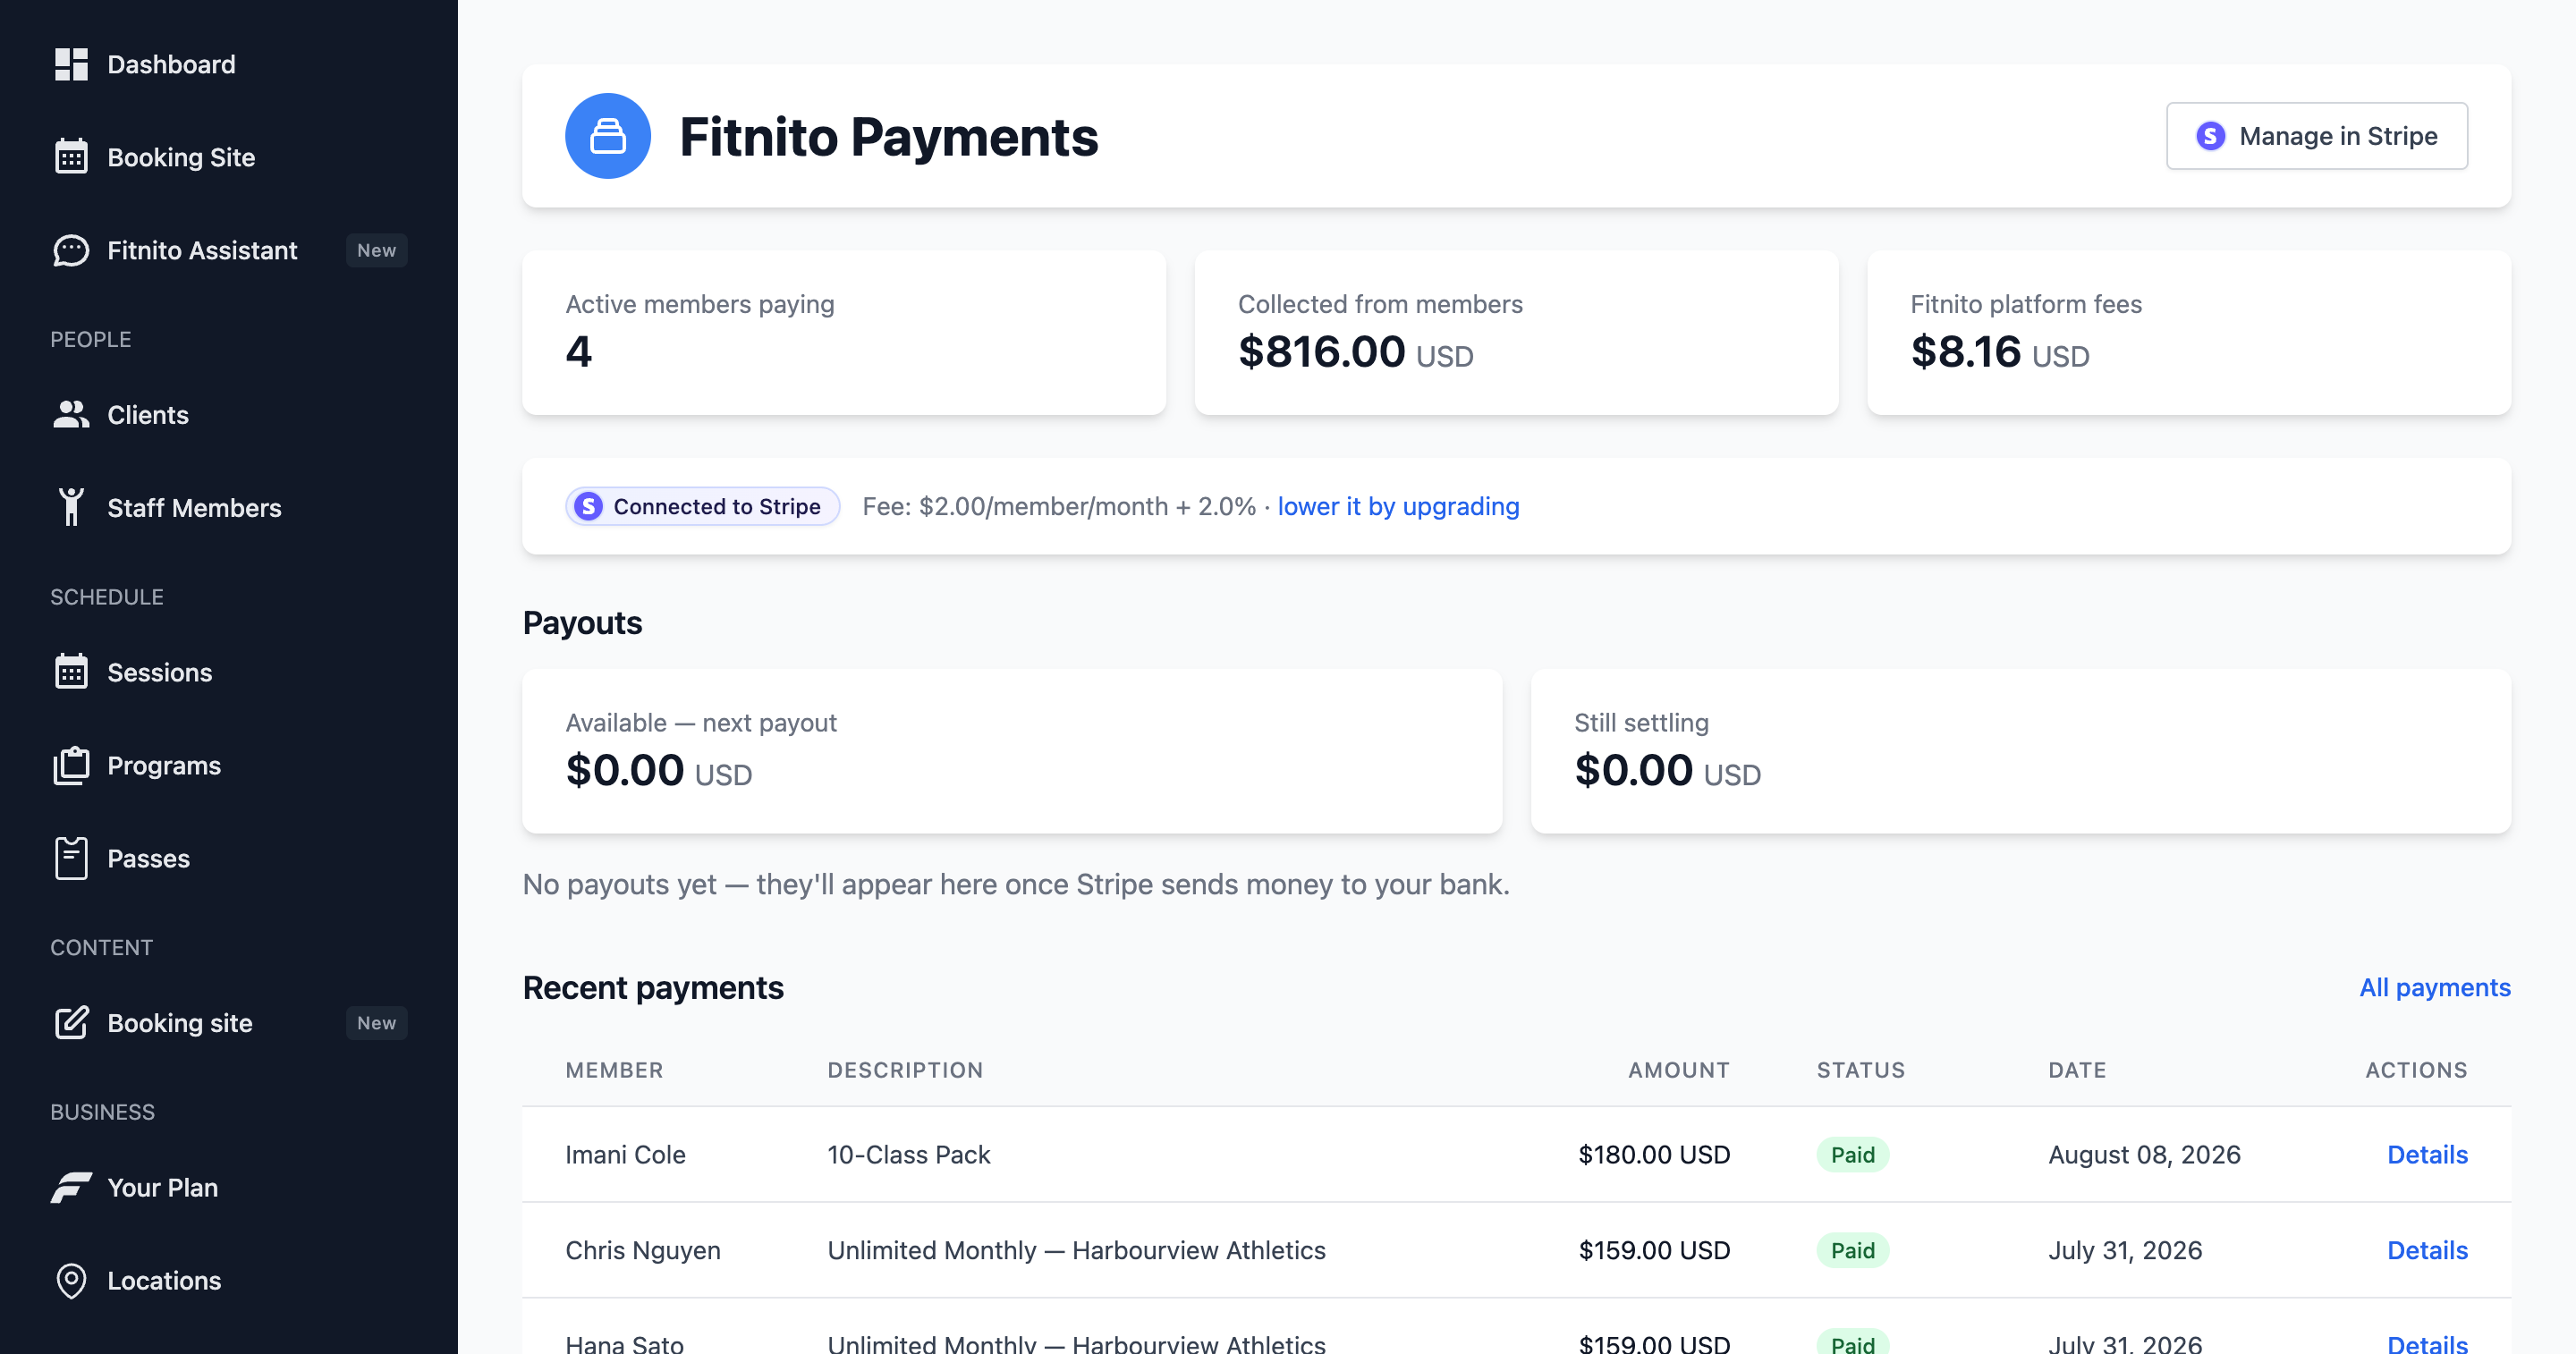This screenshot has height=1354, width=2576.
Task: Click the New badge beside Fitnito Assistant
Action: click(x=376, y=250)
